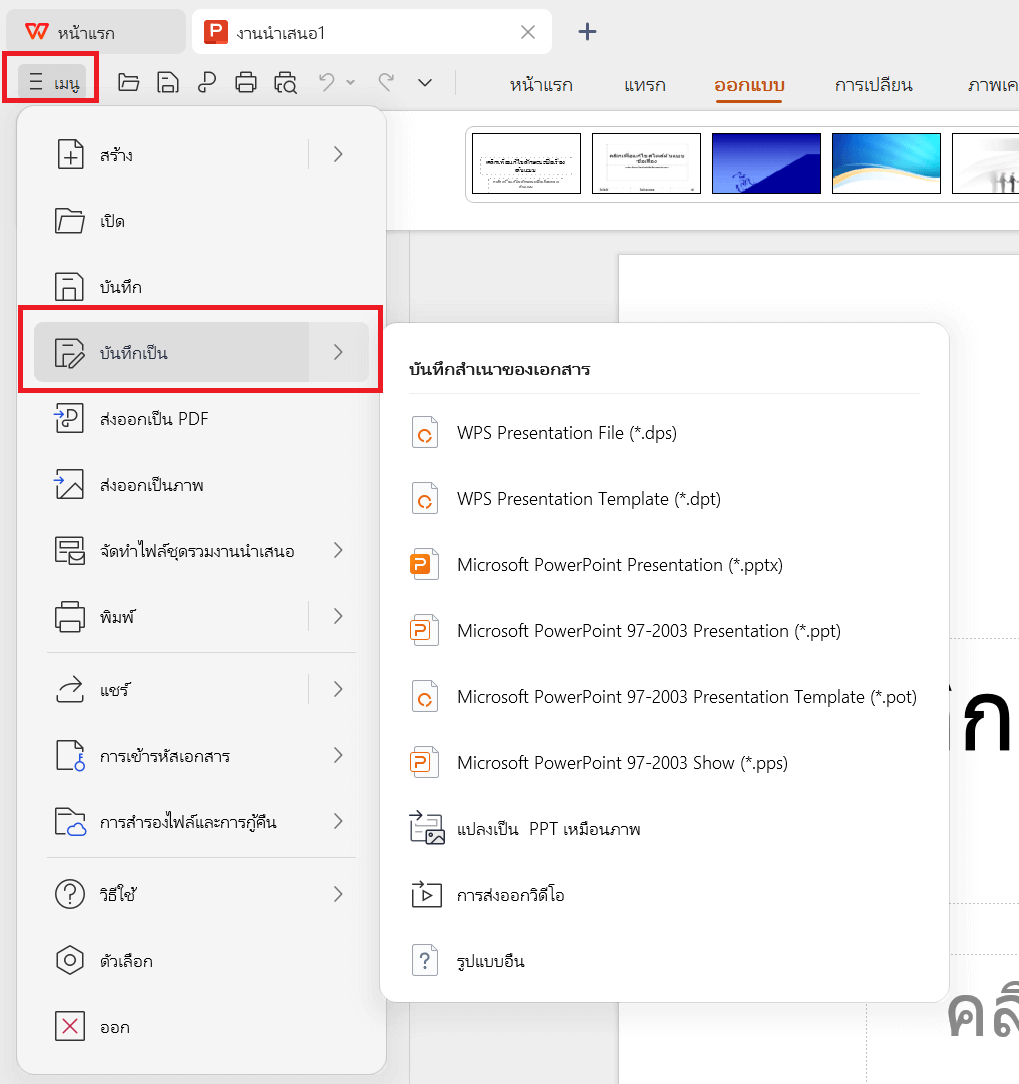Apply the dark blue slope design theme
The width and height of the screenshot is (1019, 1084).
(x=766, y=164)
